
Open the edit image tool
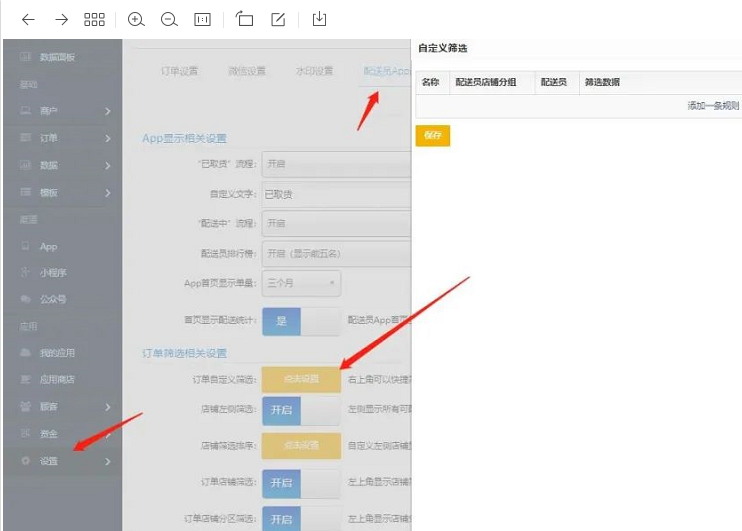pos(278,19)
